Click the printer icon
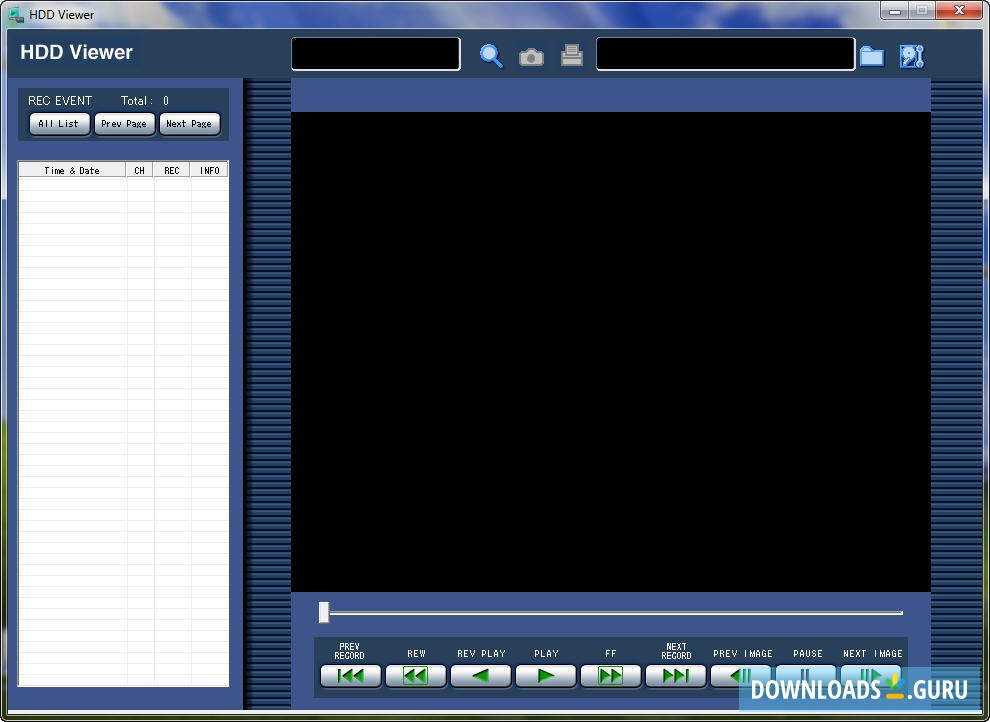The image size is (990, 722). coord(572,56)
